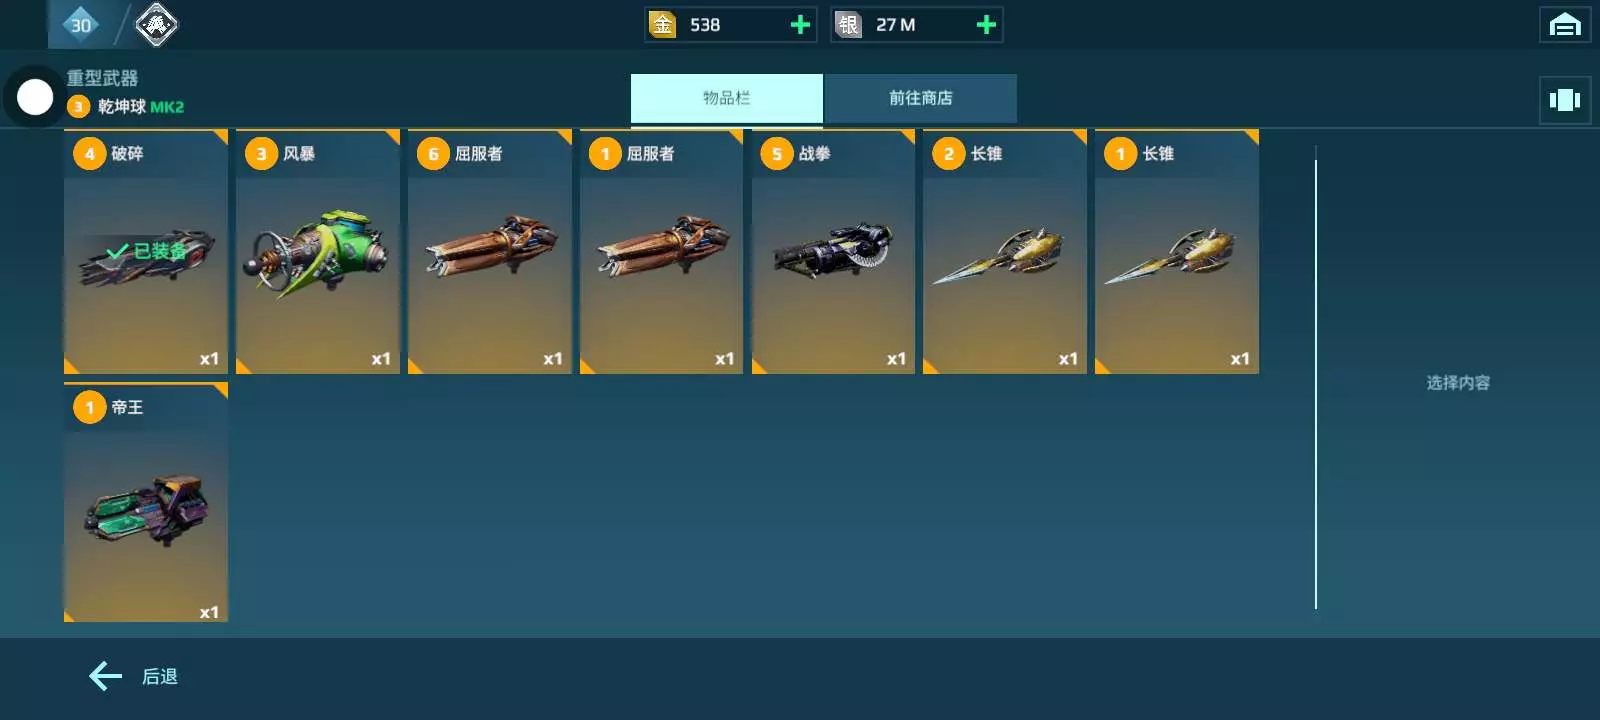
Task: Choose the level 1 屈服者 weapon
Action: tap(662, 252)
